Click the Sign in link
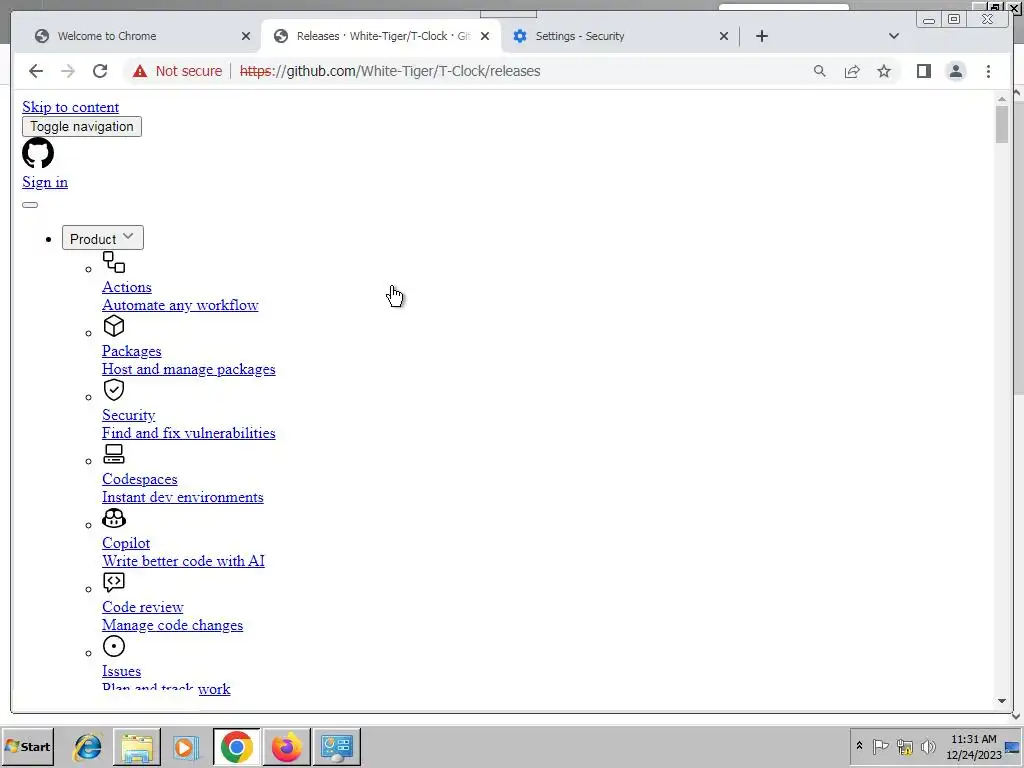The width and height of the screenshot is (1024, 768). tap(45, 182)
